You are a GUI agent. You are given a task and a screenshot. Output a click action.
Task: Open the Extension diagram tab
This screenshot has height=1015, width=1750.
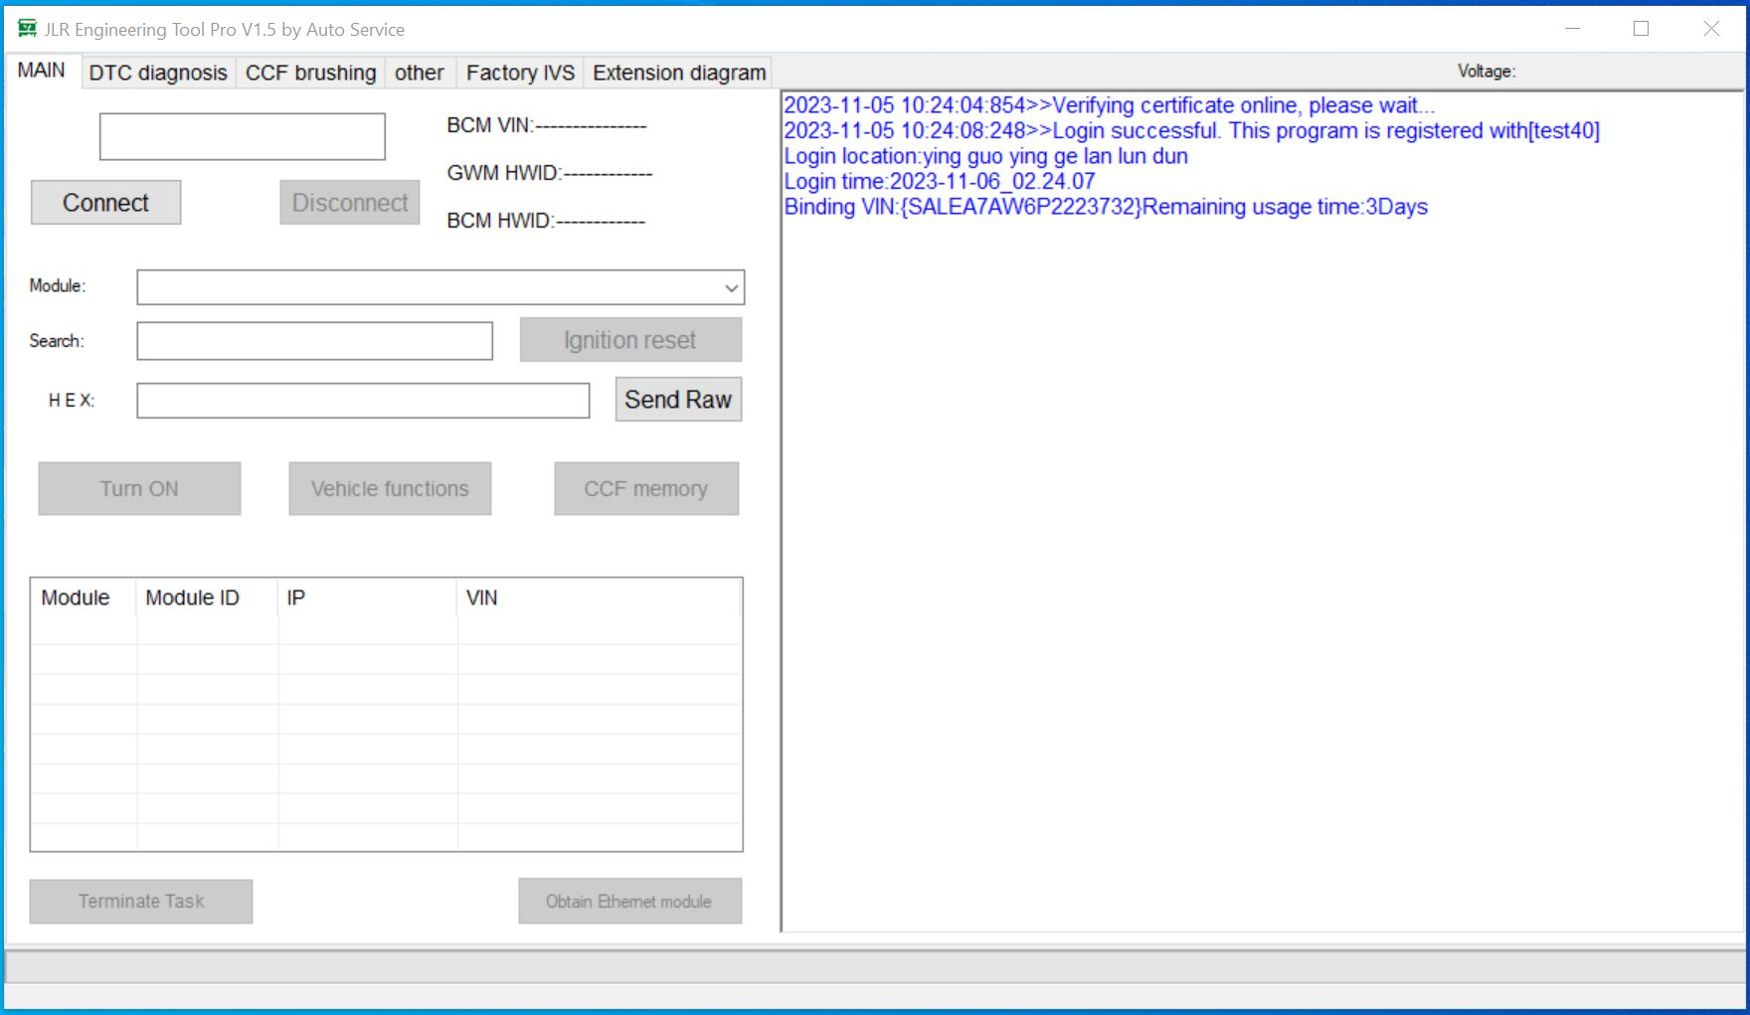click(x=679, y=73)
